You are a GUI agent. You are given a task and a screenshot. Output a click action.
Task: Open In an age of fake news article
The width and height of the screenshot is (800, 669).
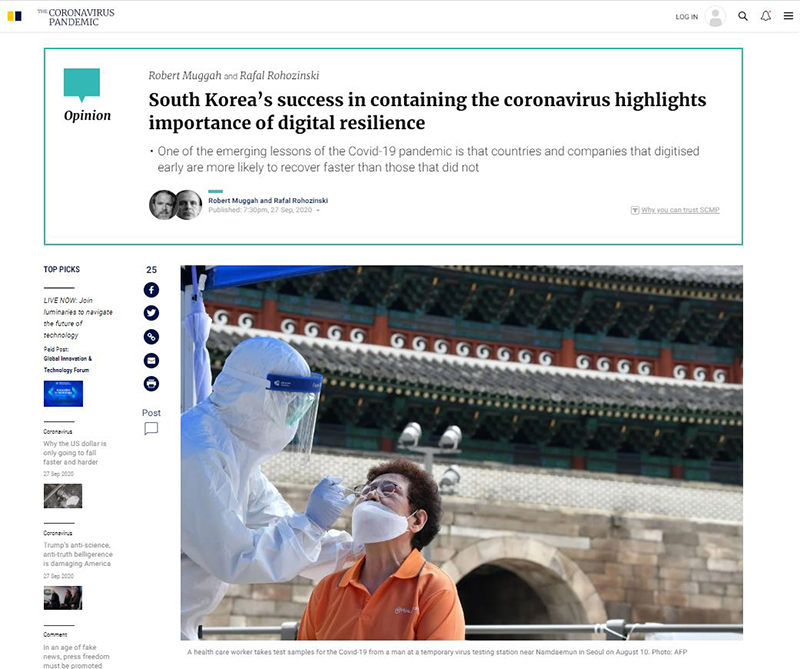pos(77,656)
